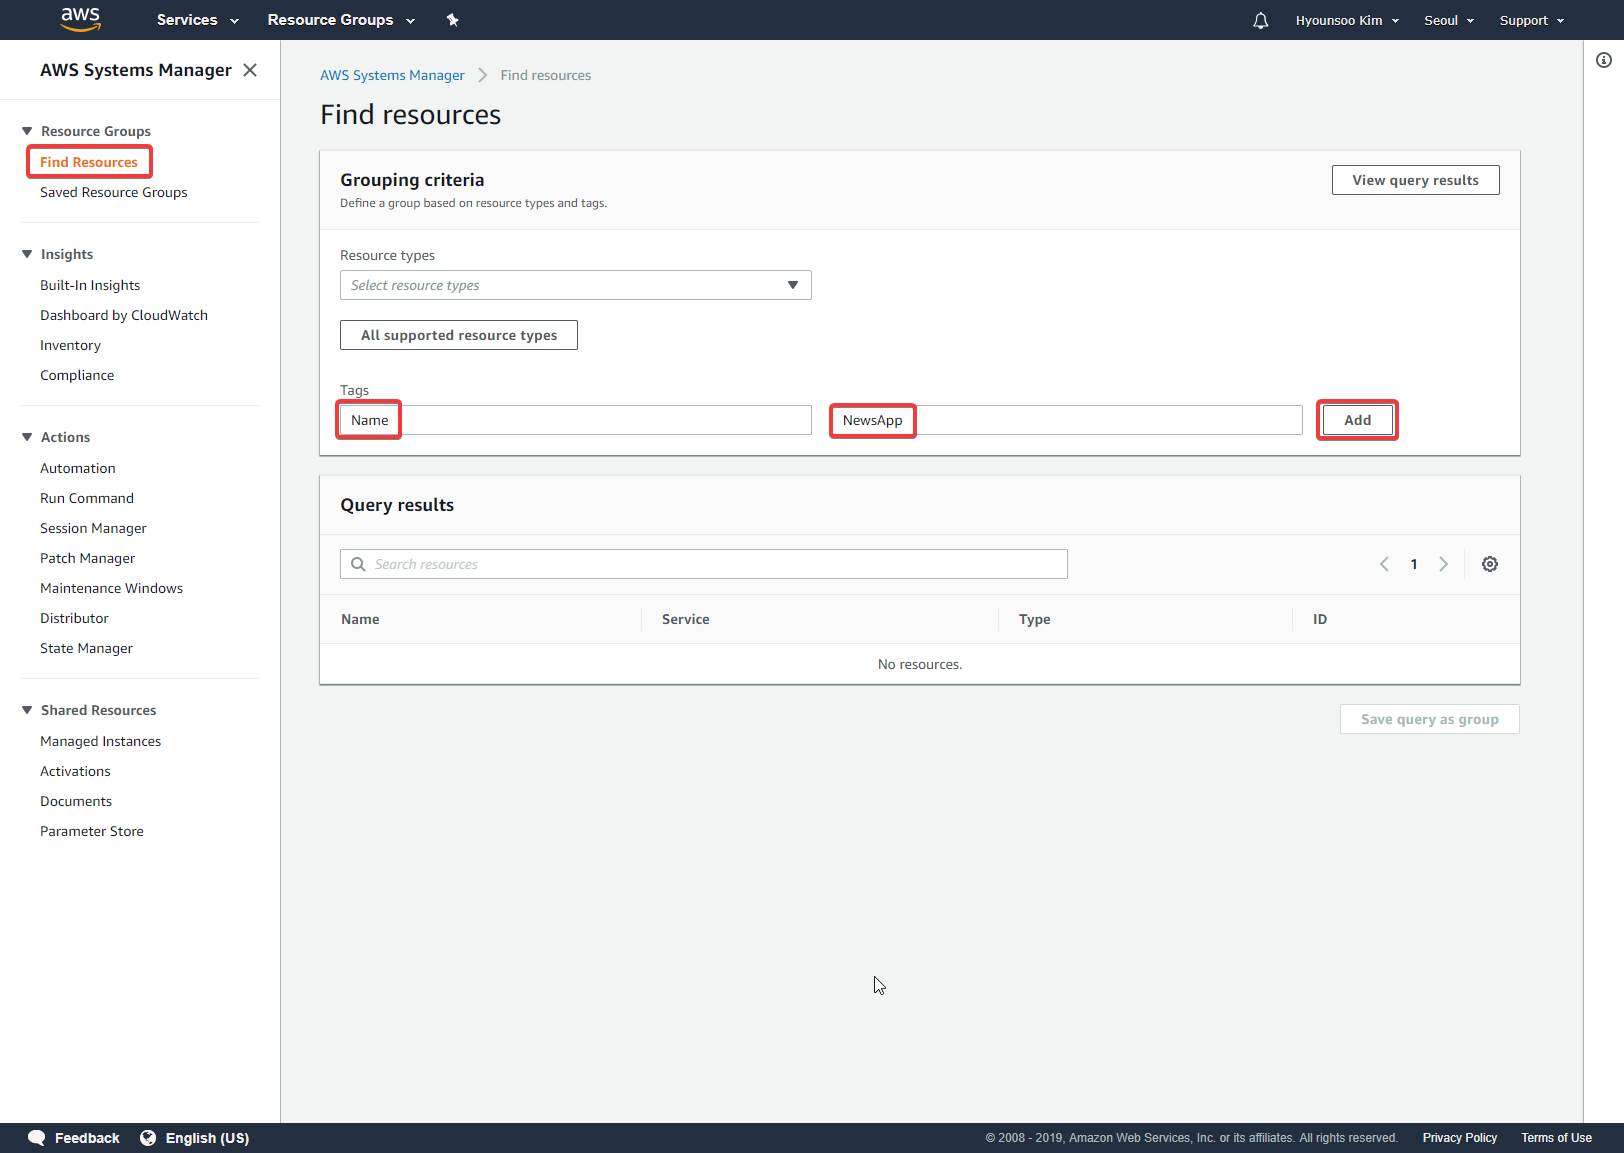Click the search magnifier icon in Query results
Image resolution: width=1624 pixels, height=1153 pixels.
click(358, 564)
